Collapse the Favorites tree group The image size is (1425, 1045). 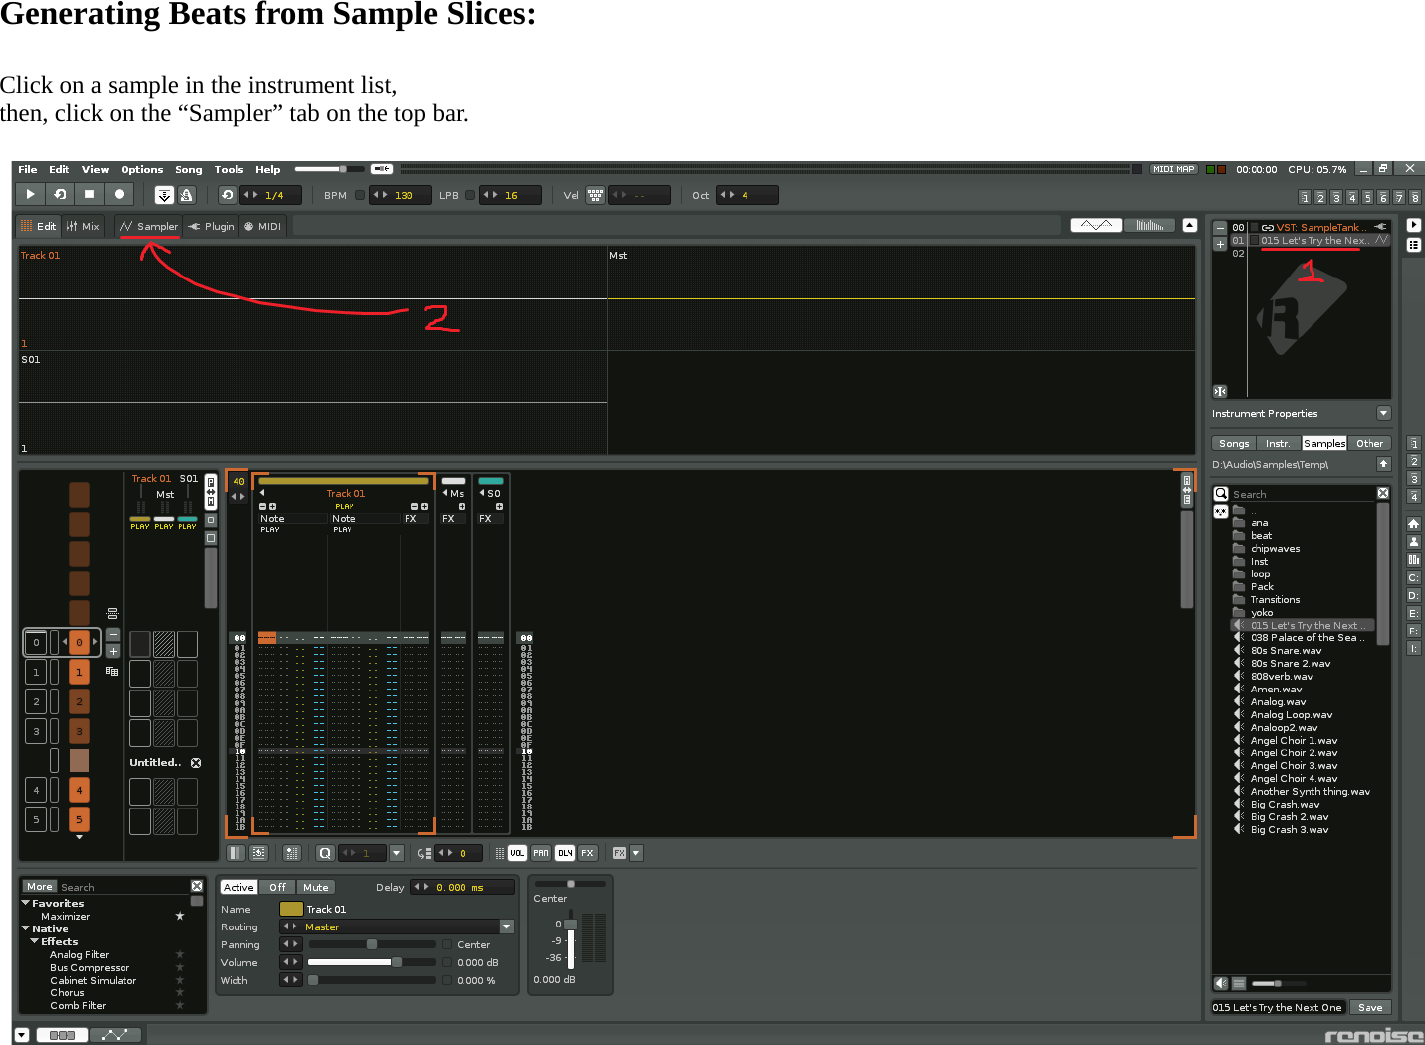(26, 903)
